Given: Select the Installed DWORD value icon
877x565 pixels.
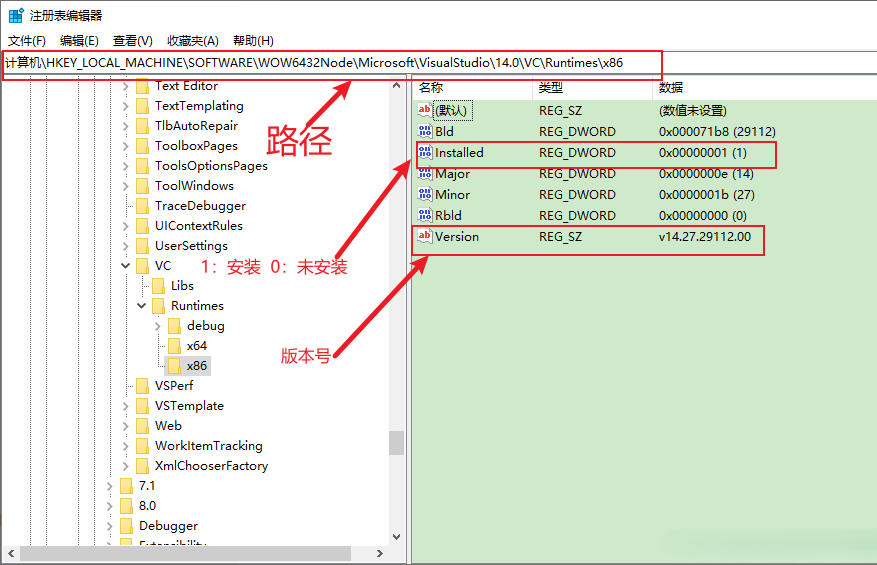Looking at the screenshot, I should [x=425, y=152].
